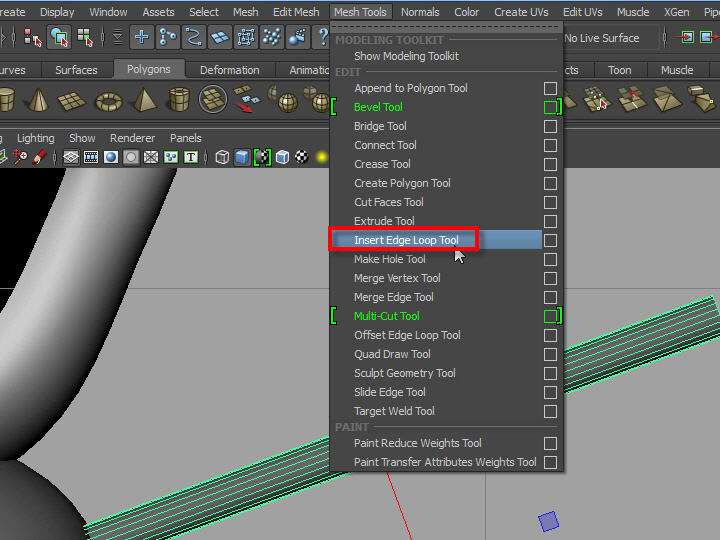Open the viewport Lighting menu
Image resolution: width=720 pixels, height=540 pixels.
coord(36,138)
